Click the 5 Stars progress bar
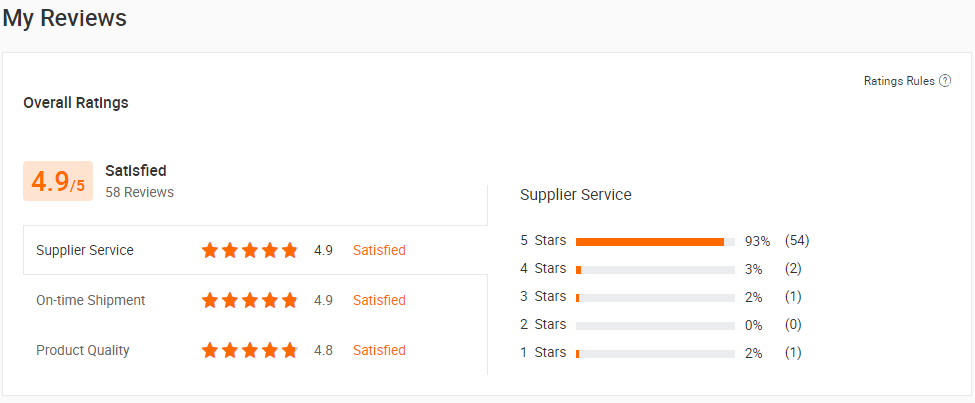Screen dimensions: 975x403 point(655,241)
